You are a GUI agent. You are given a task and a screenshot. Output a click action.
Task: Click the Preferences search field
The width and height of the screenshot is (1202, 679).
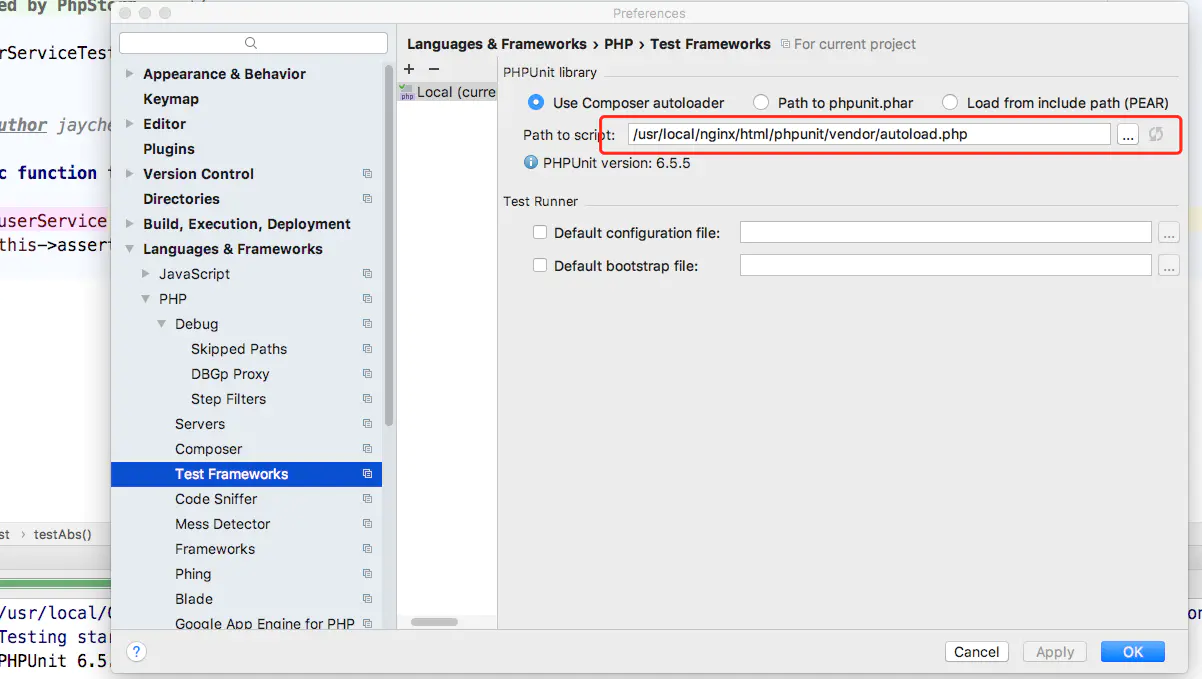tap(253, 43)
